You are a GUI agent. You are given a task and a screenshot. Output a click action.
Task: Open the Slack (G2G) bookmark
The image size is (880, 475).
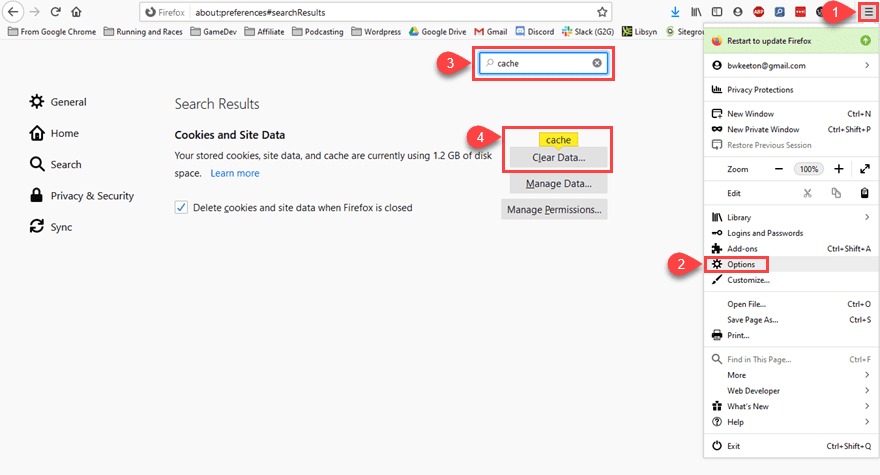click(588, 31)
